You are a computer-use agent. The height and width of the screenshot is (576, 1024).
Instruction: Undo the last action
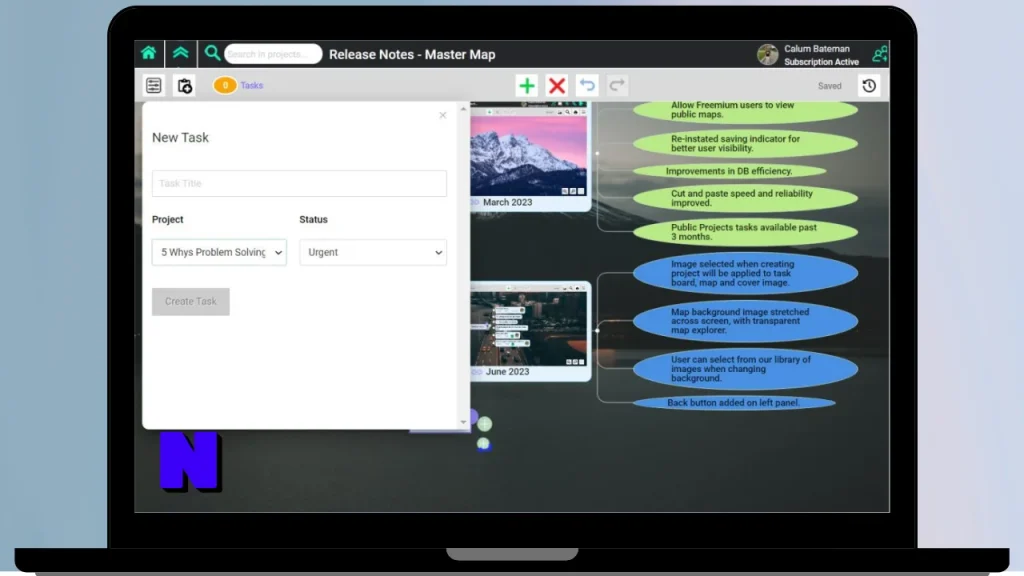click(x=587, y=86)
